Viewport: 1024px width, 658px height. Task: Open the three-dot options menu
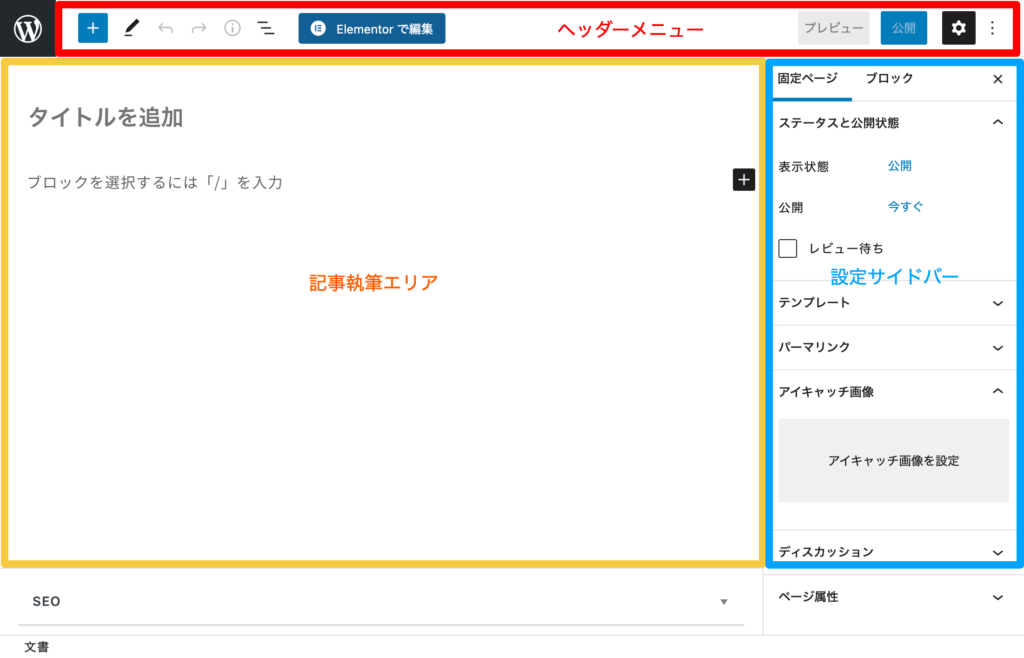coord(992,28)
